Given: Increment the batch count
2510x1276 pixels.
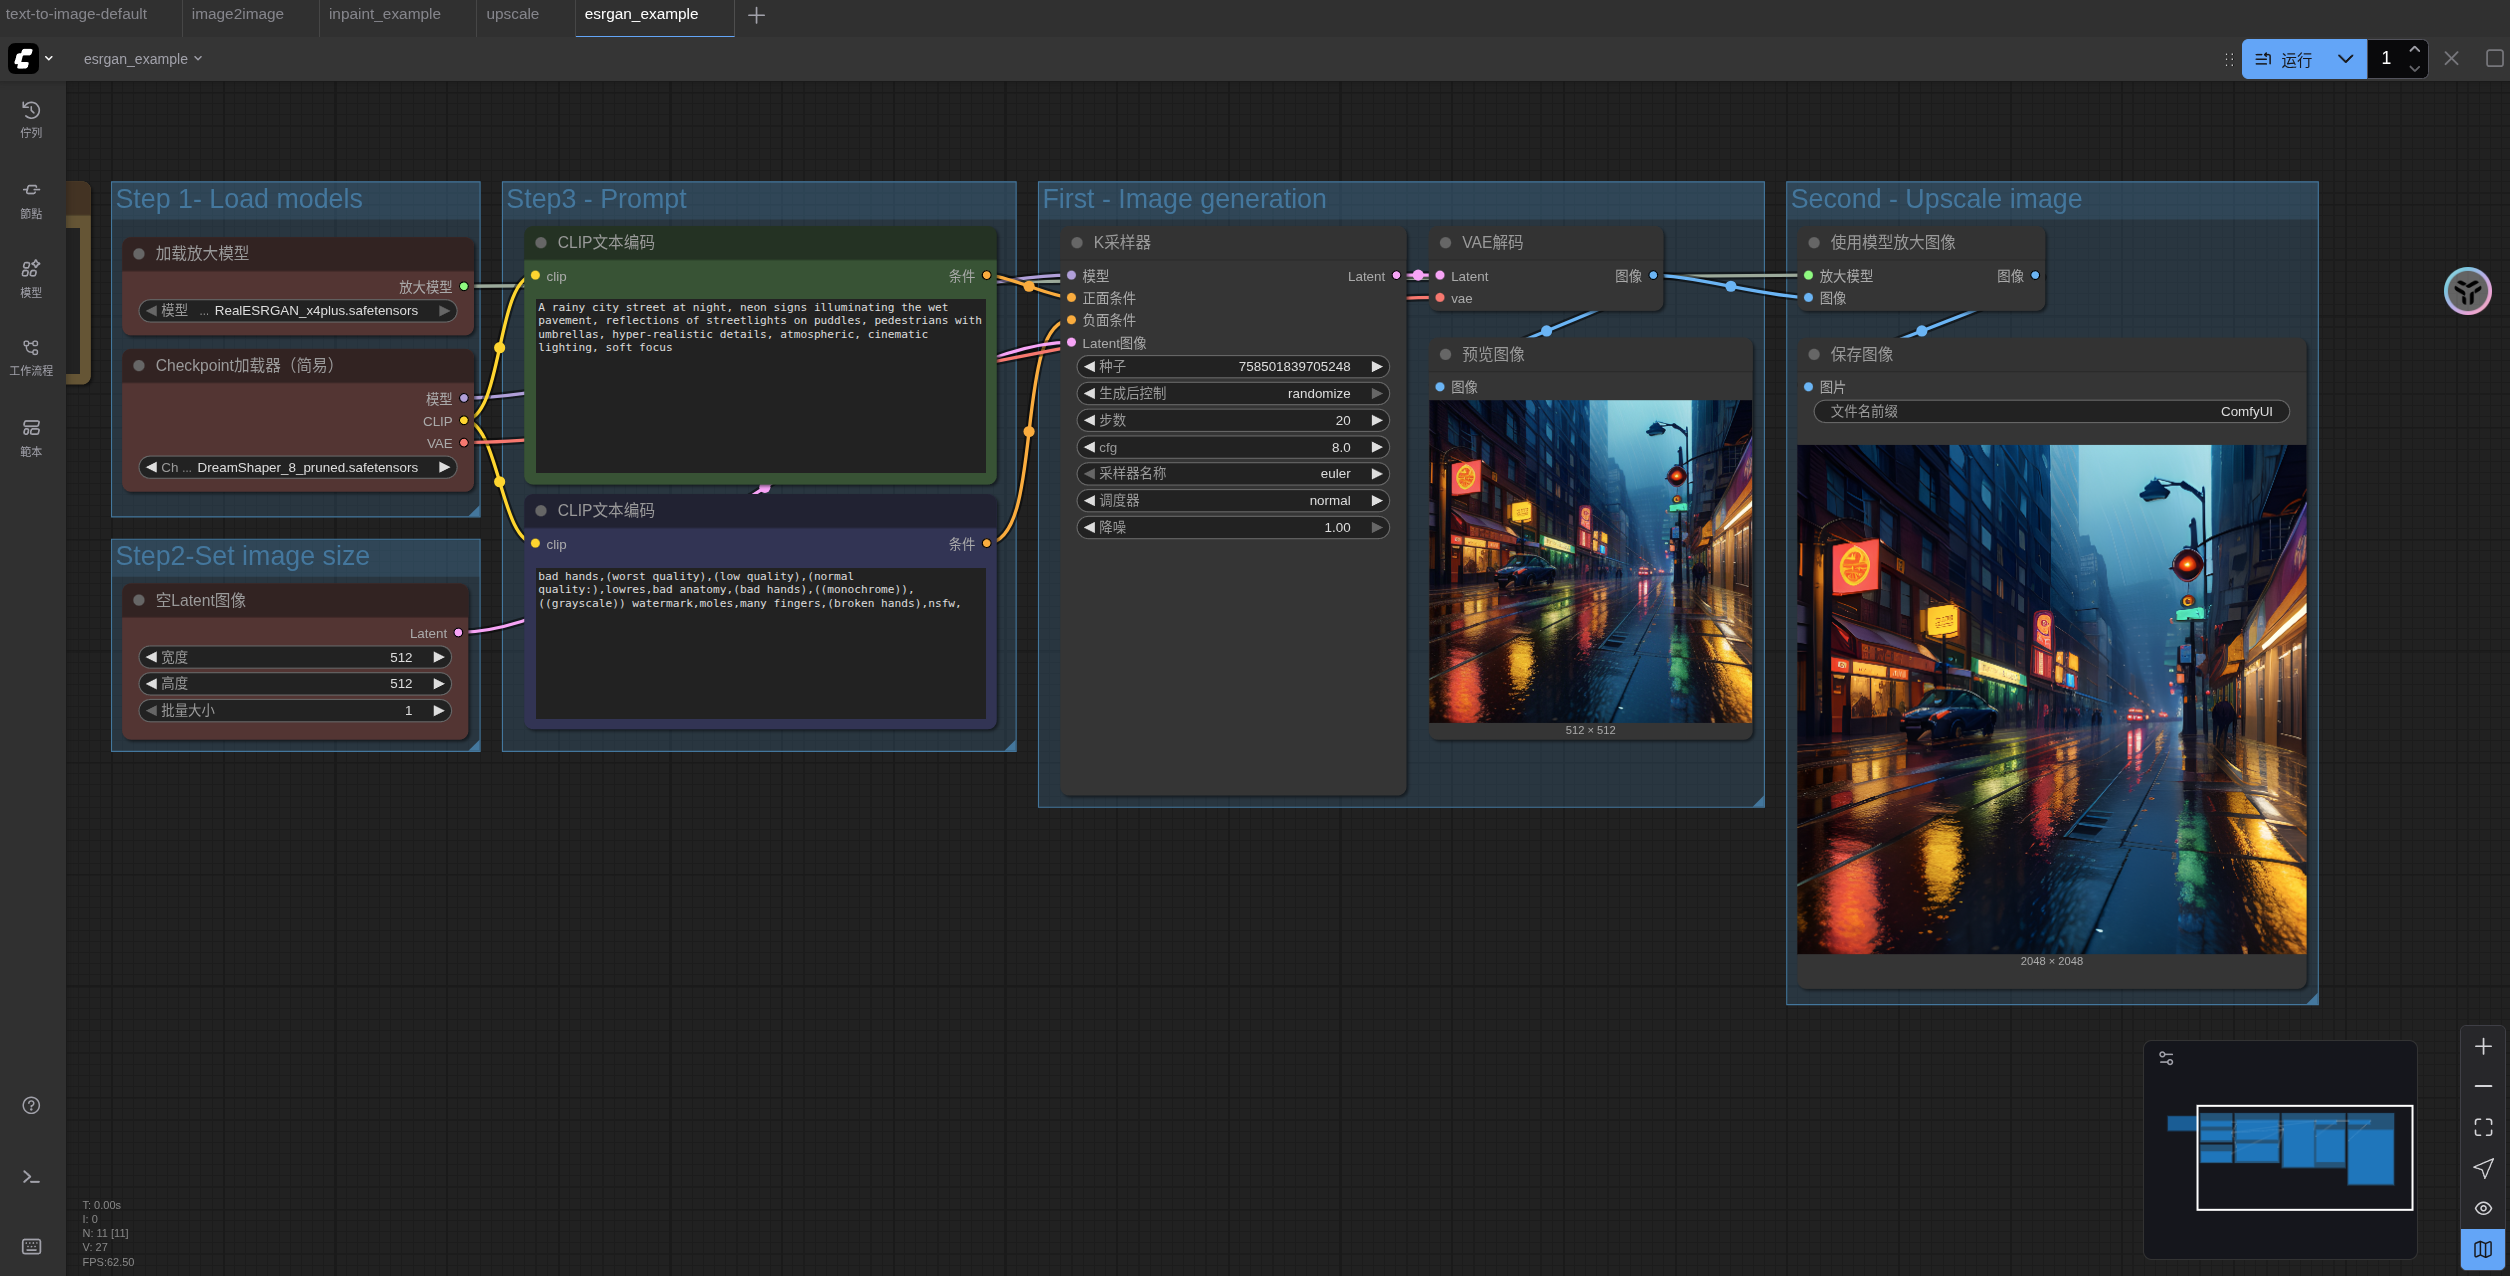Looking at the screenshot, I should pyautogui.click(x=2414, y=49).
